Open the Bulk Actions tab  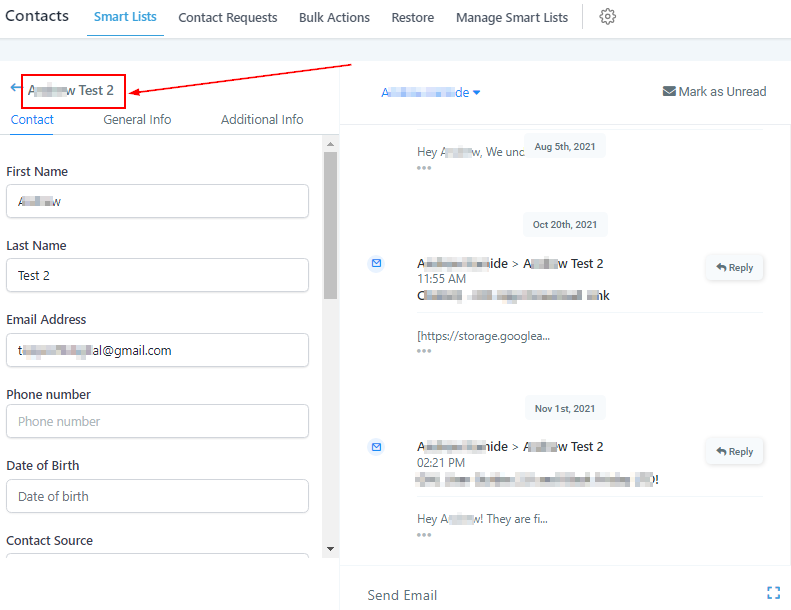pos(334,17)
